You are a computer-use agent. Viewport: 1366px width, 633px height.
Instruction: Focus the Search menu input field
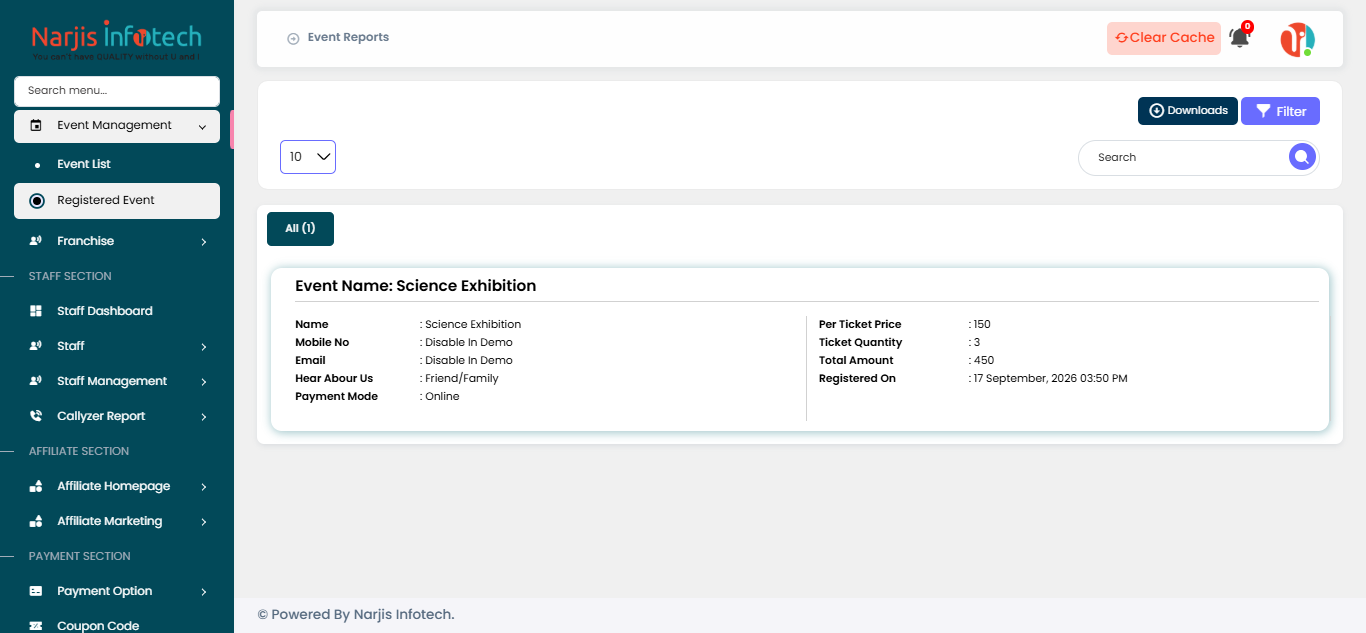tap(117, 91)
